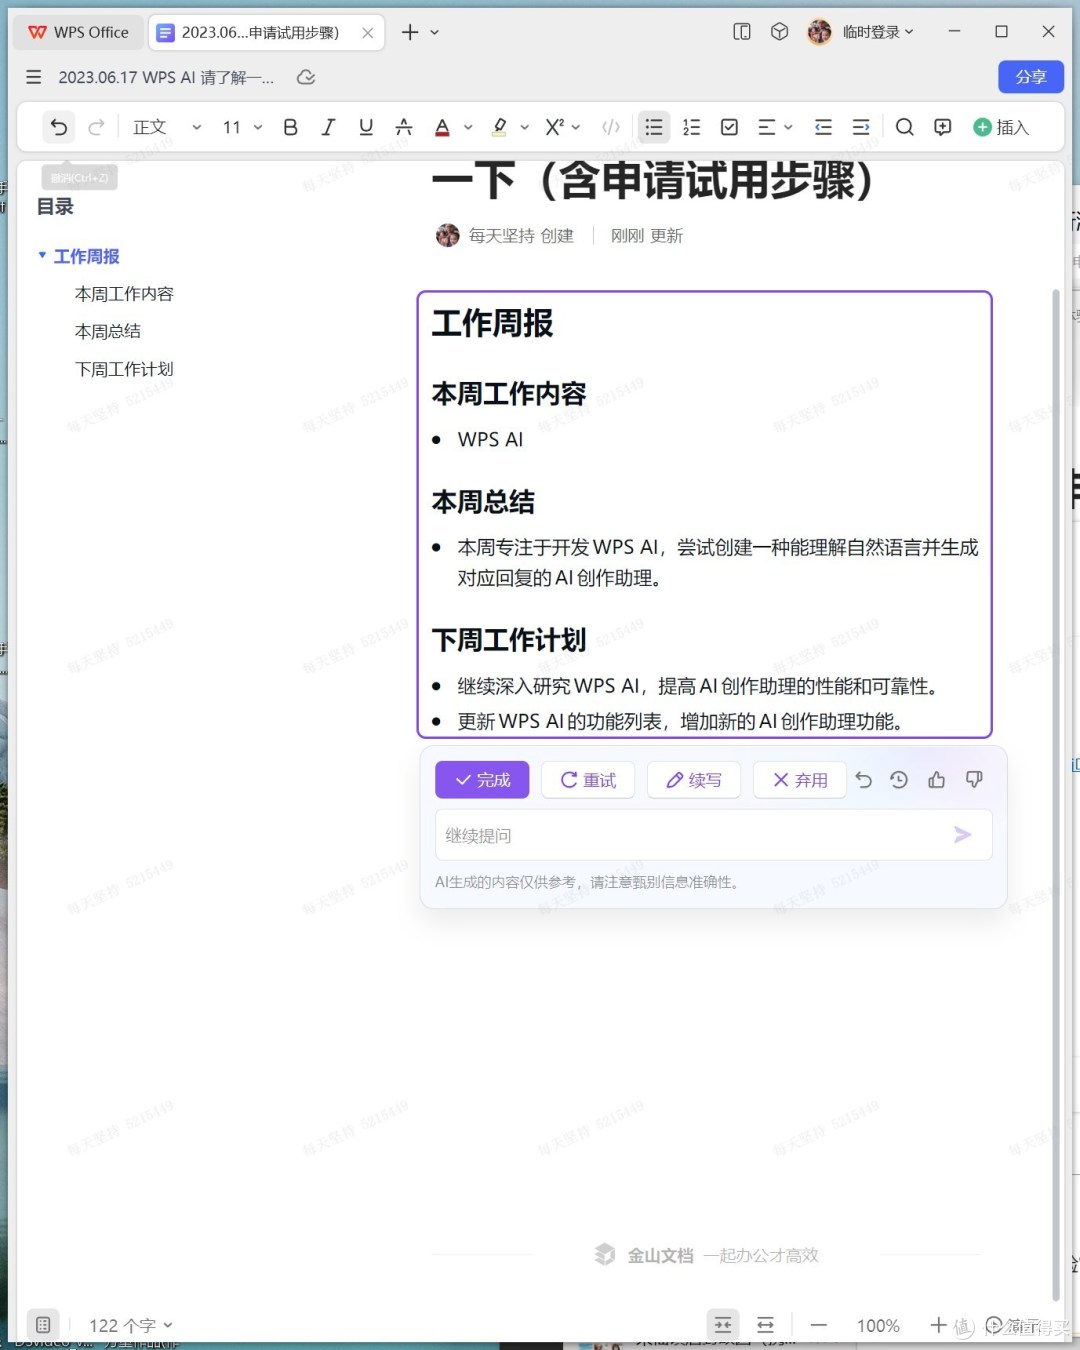The width and height of the screenshot is (1080, 1350).
Task: Switch to WPS Office home tab
Action: pos(79,32)
